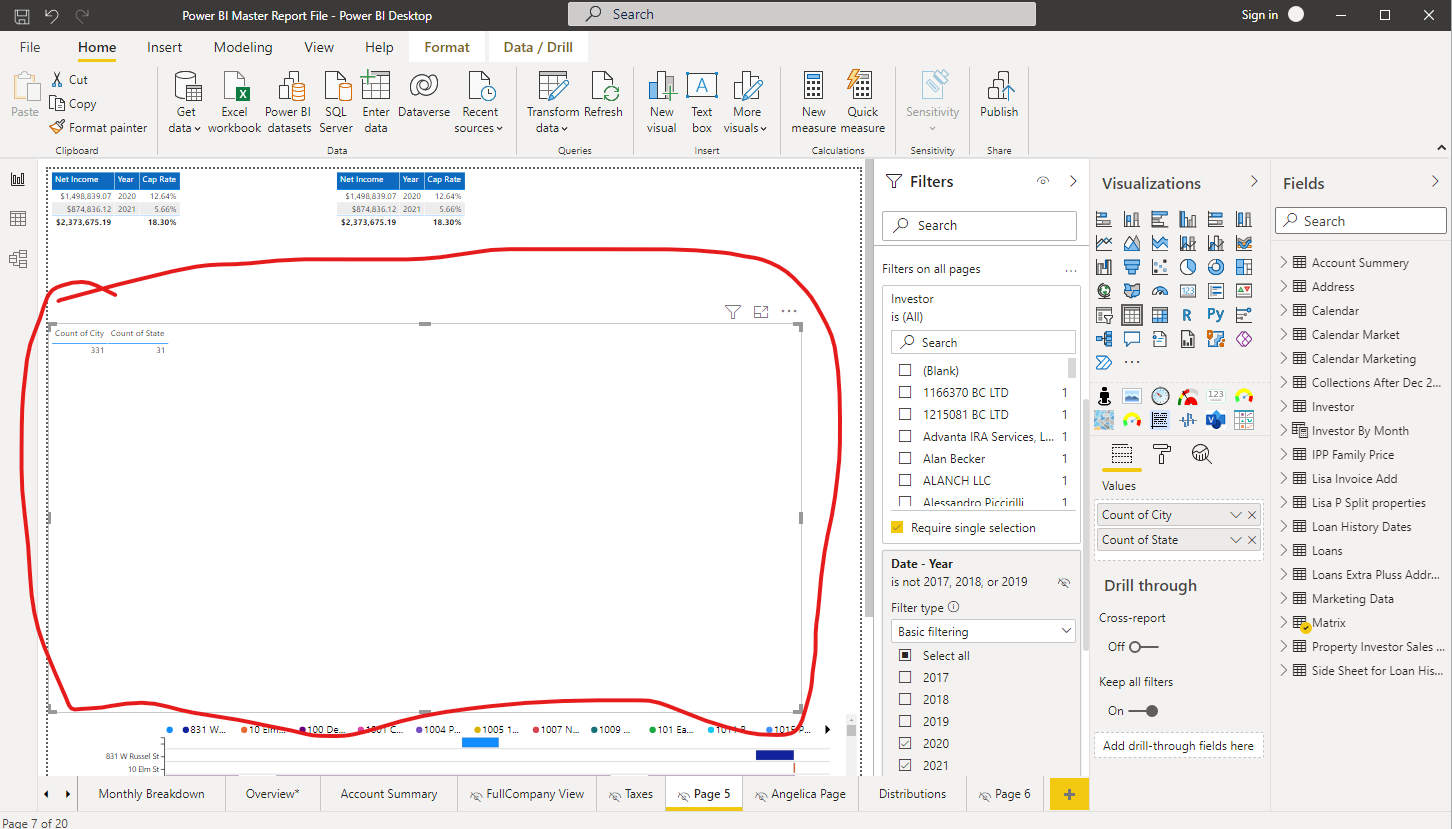1452x829 pixels.
Task: Select the treemap visual
Action: 1244,267
